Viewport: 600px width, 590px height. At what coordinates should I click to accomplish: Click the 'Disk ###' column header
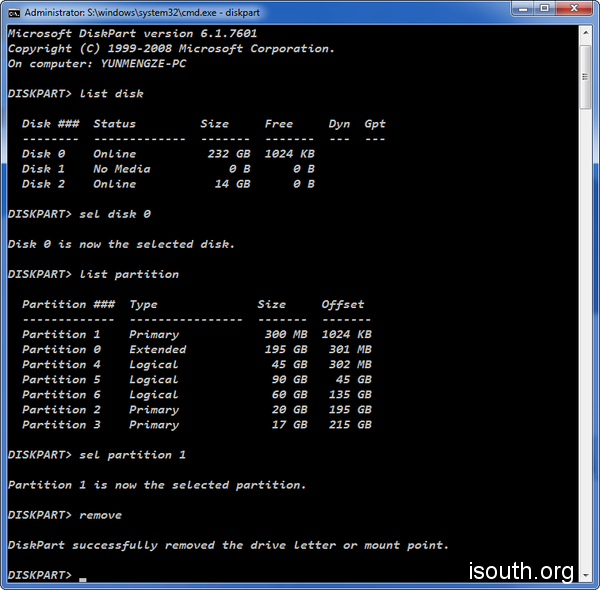(x=51, y=124)
